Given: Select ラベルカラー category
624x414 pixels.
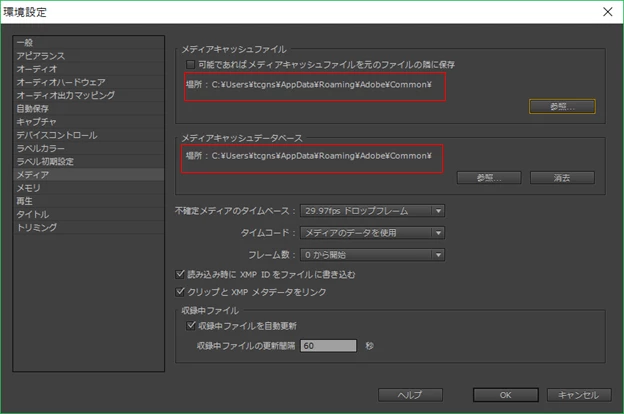Looking at the screenshot, I should click(x=88, y=148).
